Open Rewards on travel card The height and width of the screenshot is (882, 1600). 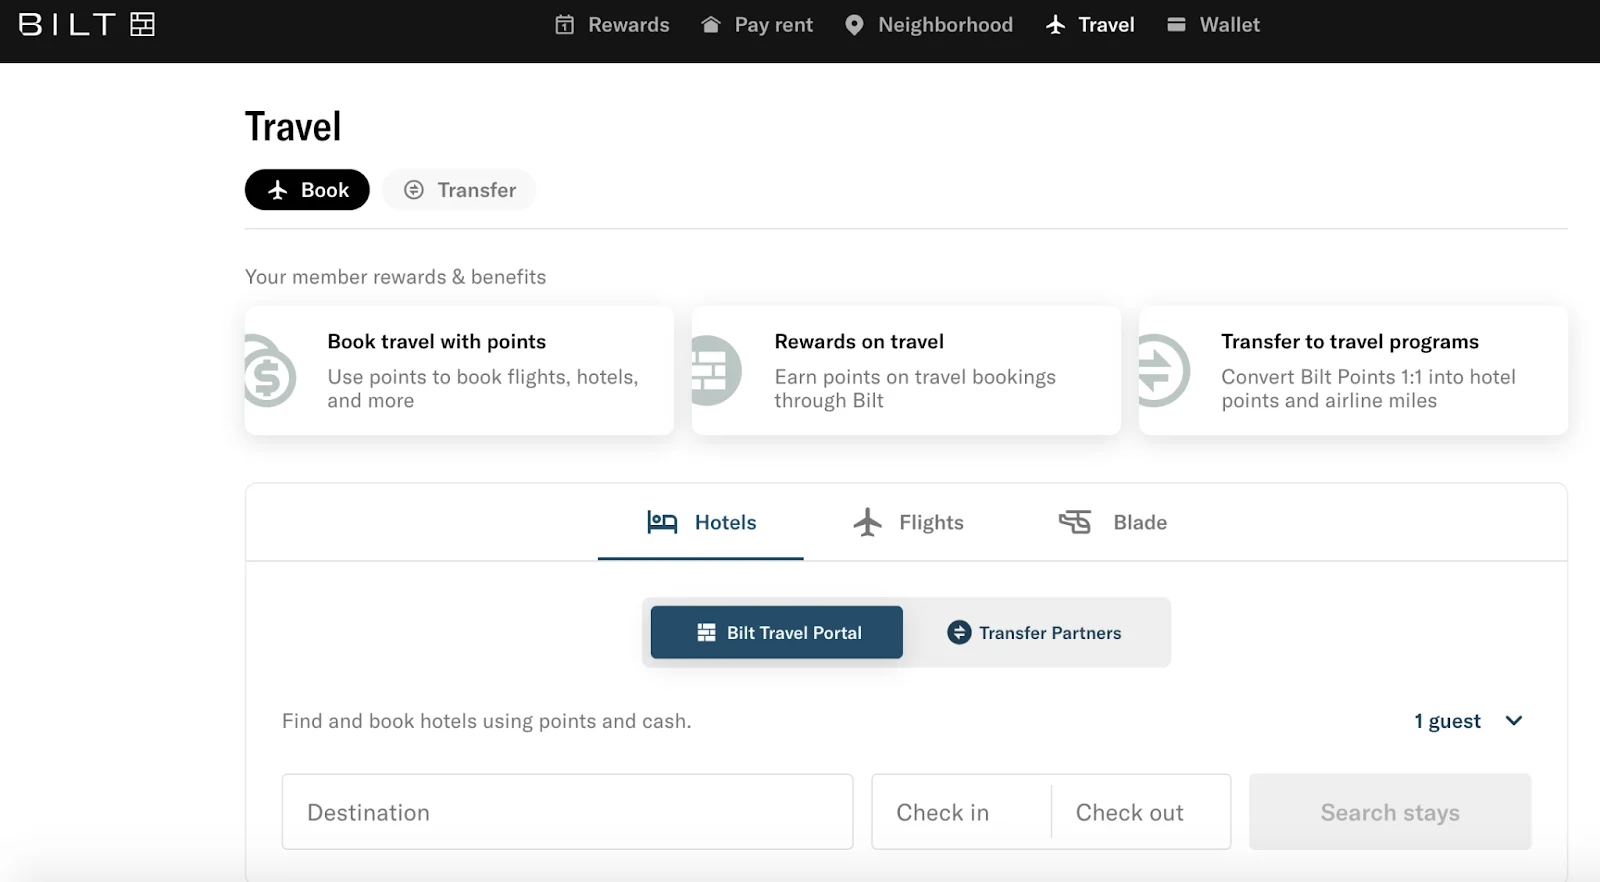click(906, 370)
